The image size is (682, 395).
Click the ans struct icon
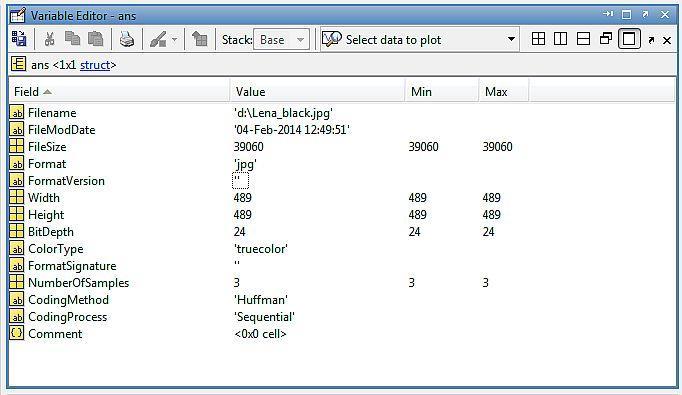[x=18, y=64]
